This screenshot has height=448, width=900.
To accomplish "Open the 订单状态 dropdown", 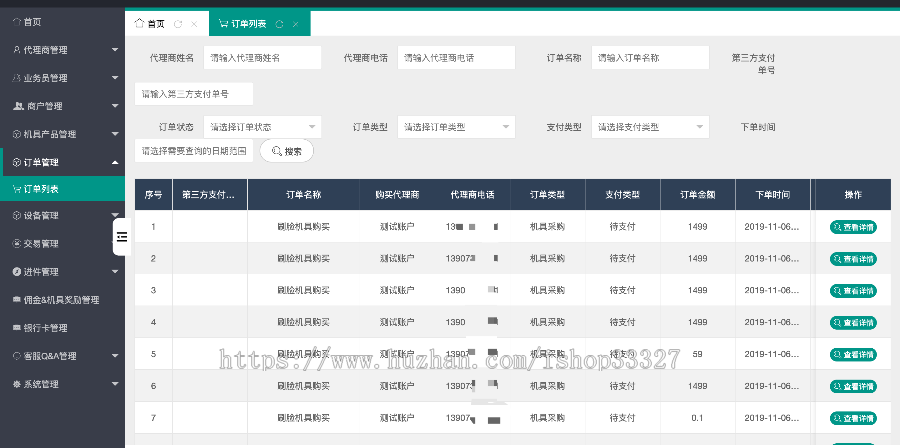I will [x=262, y=127].
